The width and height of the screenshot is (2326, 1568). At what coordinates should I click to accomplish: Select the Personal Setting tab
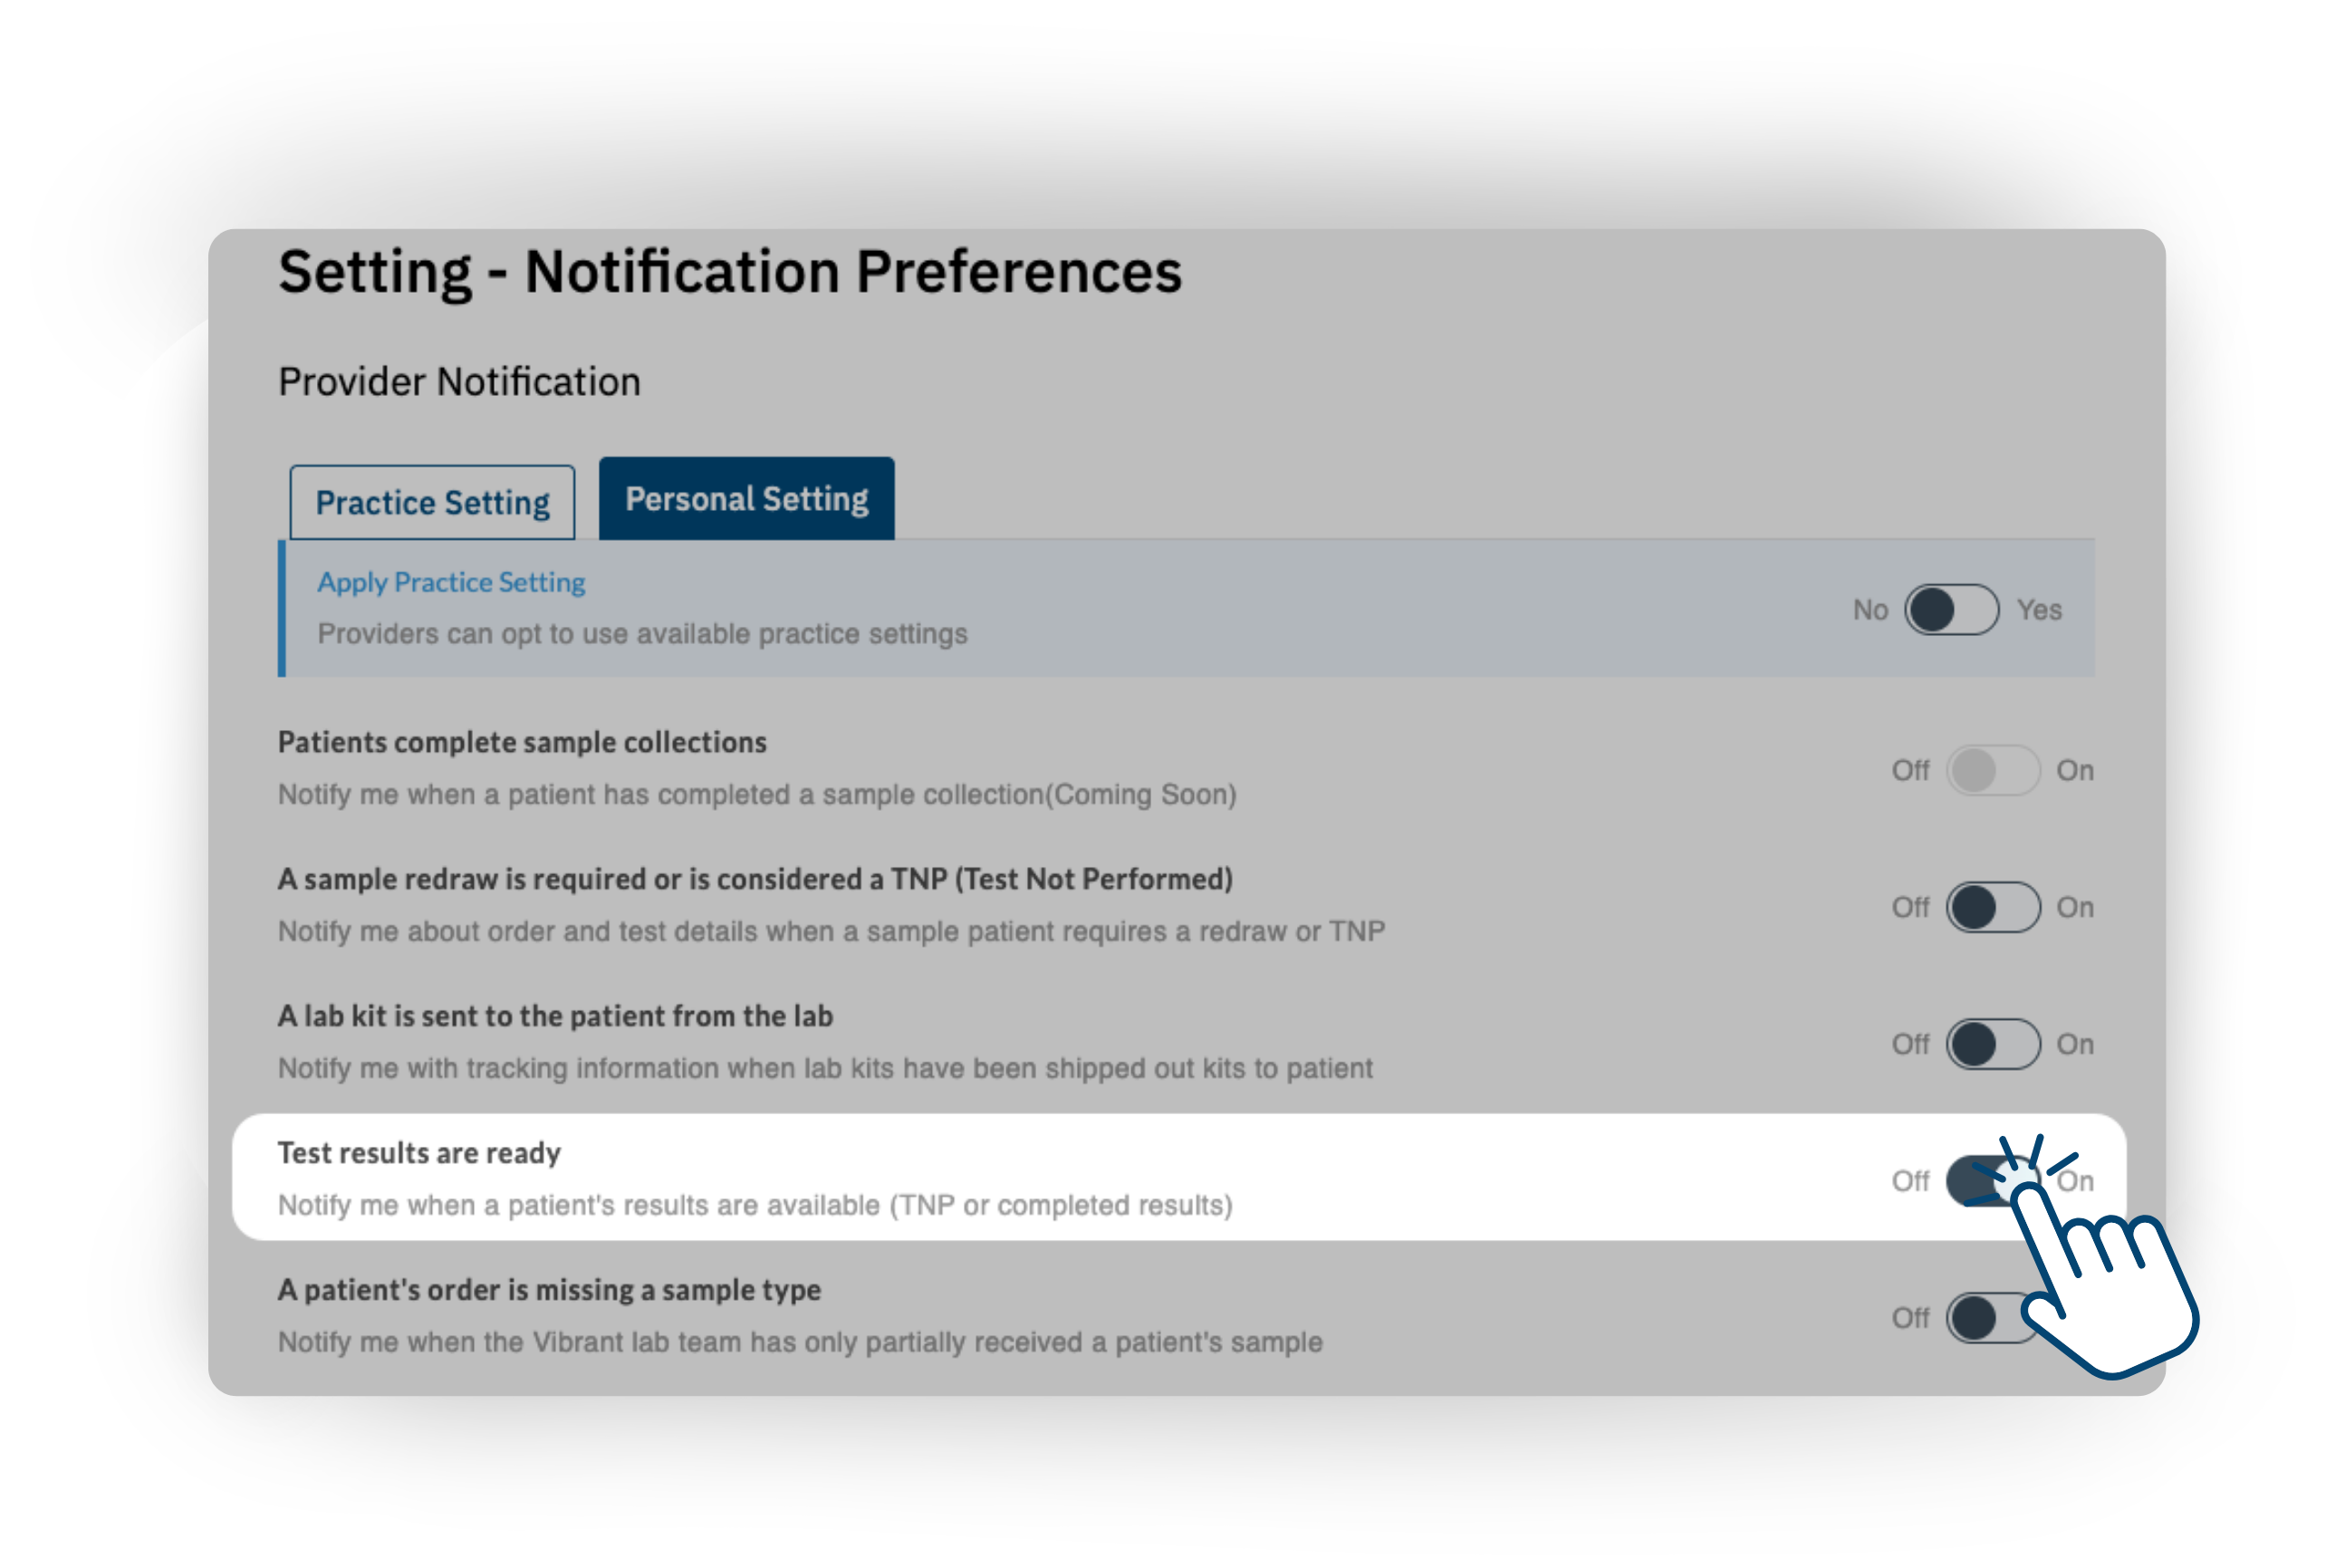point(746,499)
